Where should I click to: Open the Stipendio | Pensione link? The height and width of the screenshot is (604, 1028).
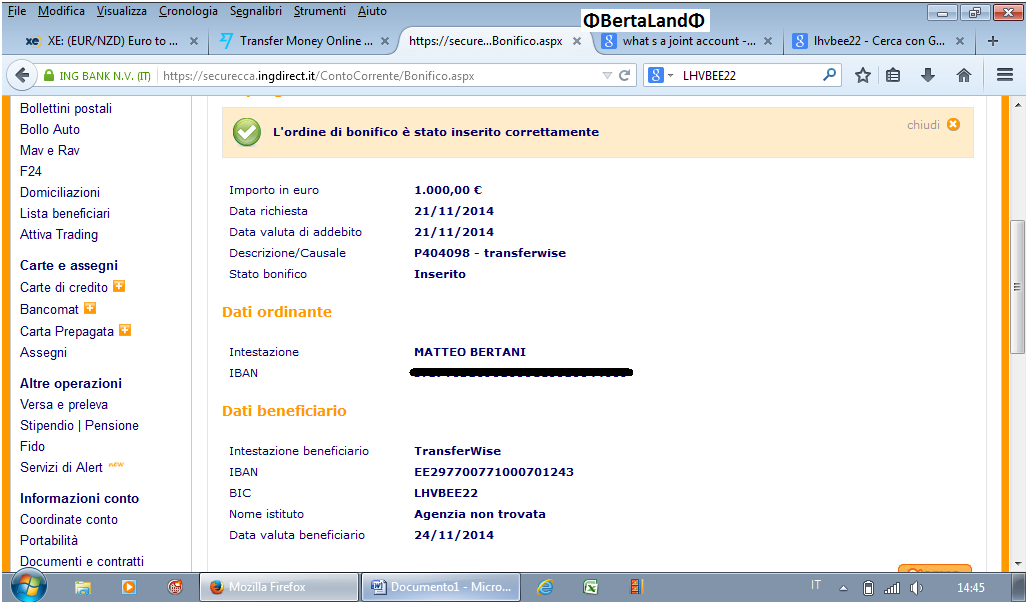coord(79,425)
